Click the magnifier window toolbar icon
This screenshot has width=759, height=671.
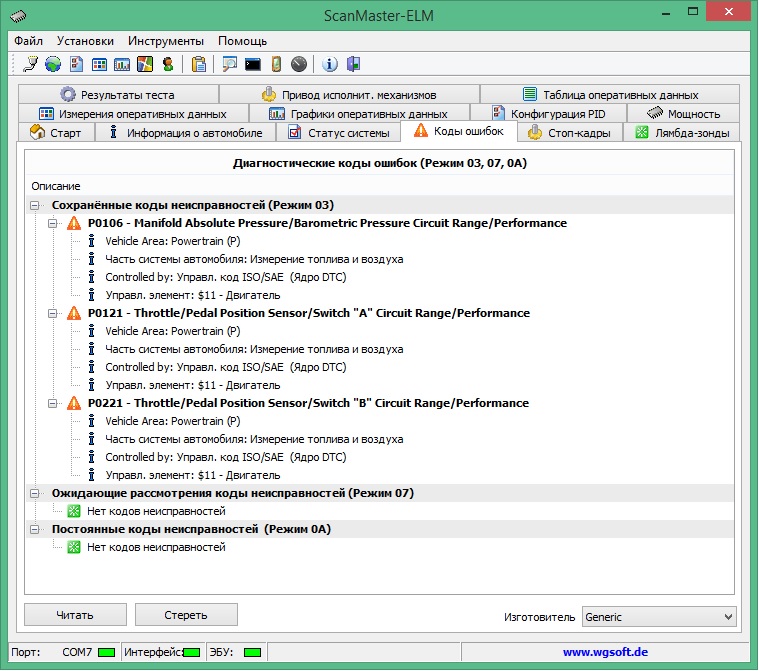(229, 64)
